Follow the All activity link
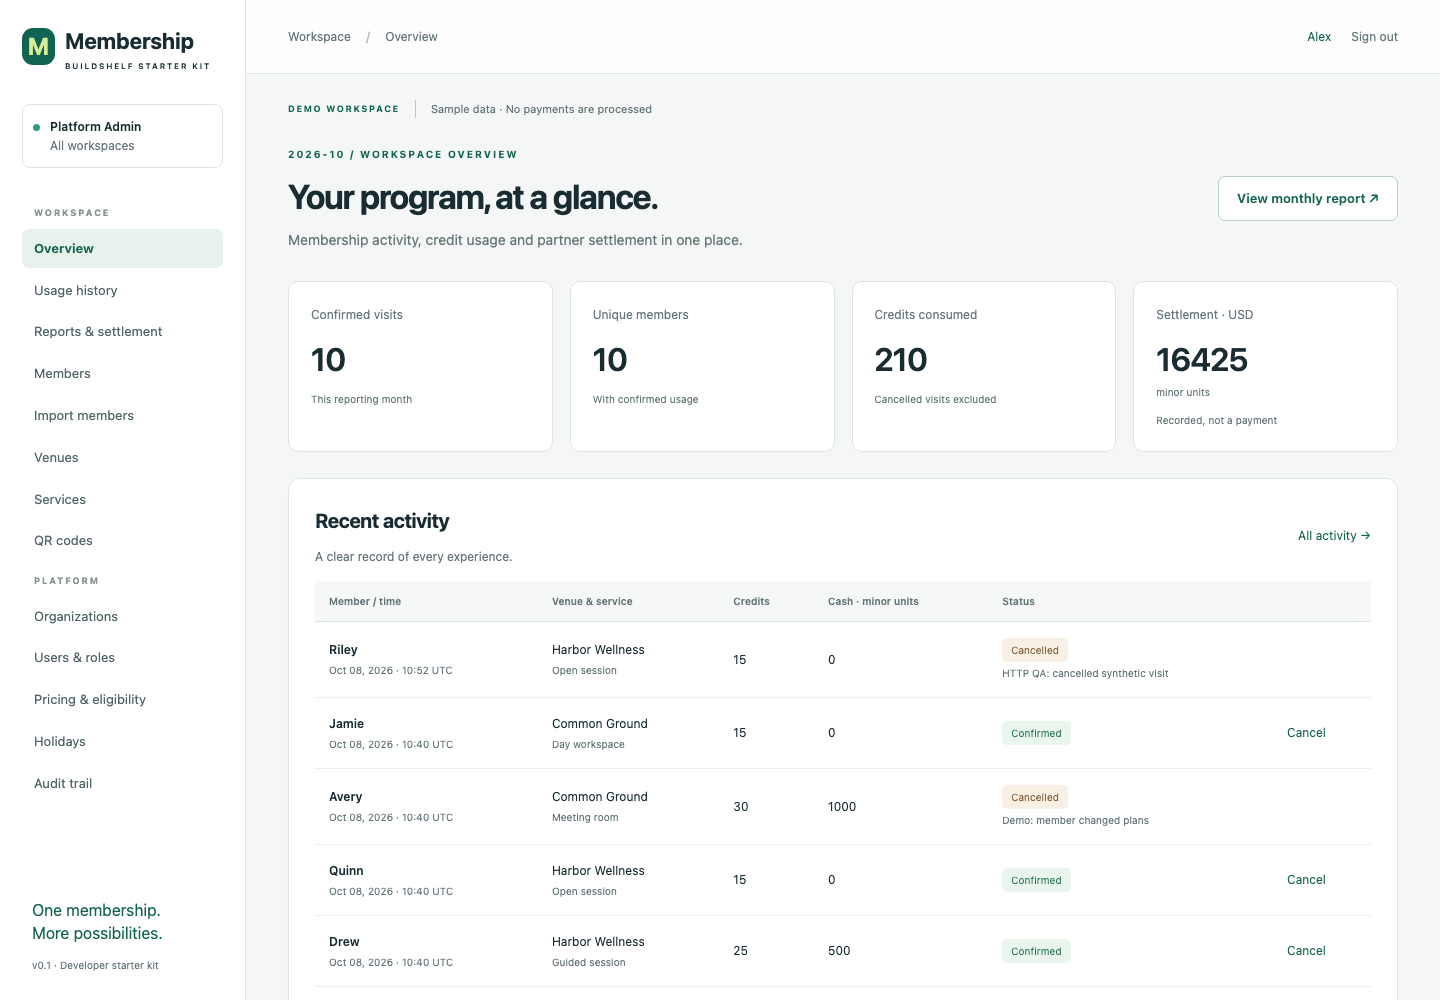The width and height of the screenshot is (1440, 1000). [x=1334, y=536]
